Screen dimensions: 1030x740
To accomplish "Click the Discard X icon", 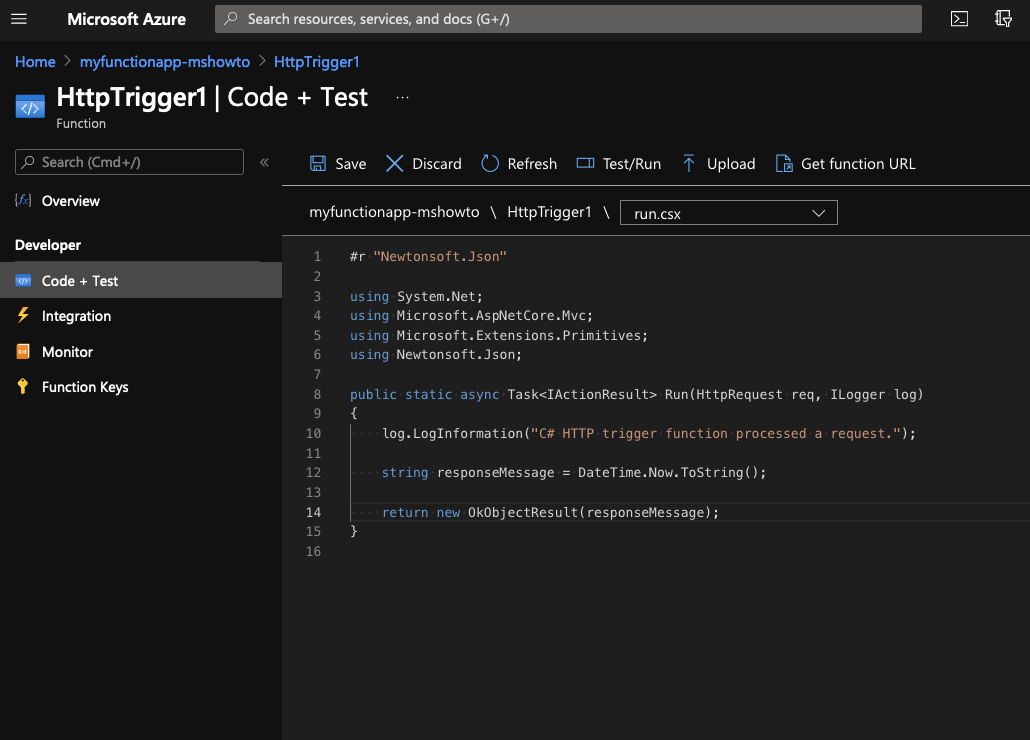I will [x=394, y=163].
